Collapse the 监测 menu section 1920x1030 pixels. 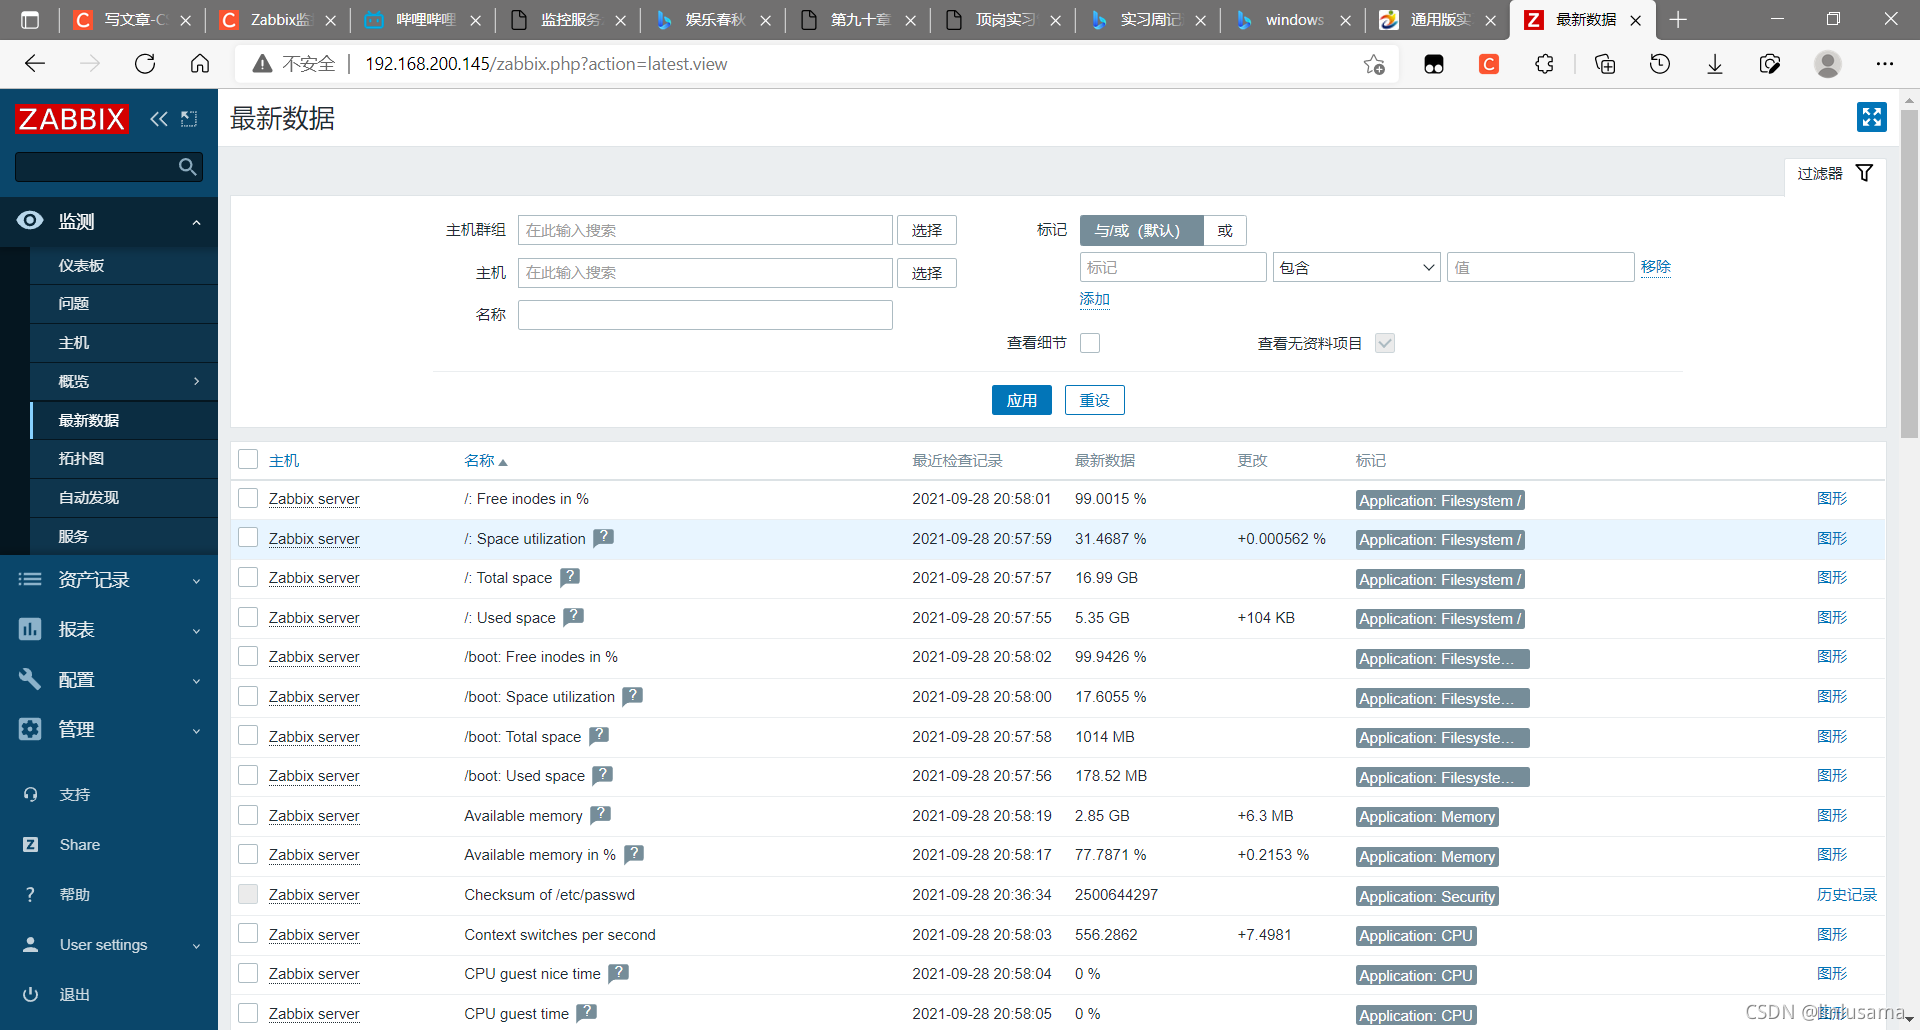pyautogui.click(x=109, y=221)
